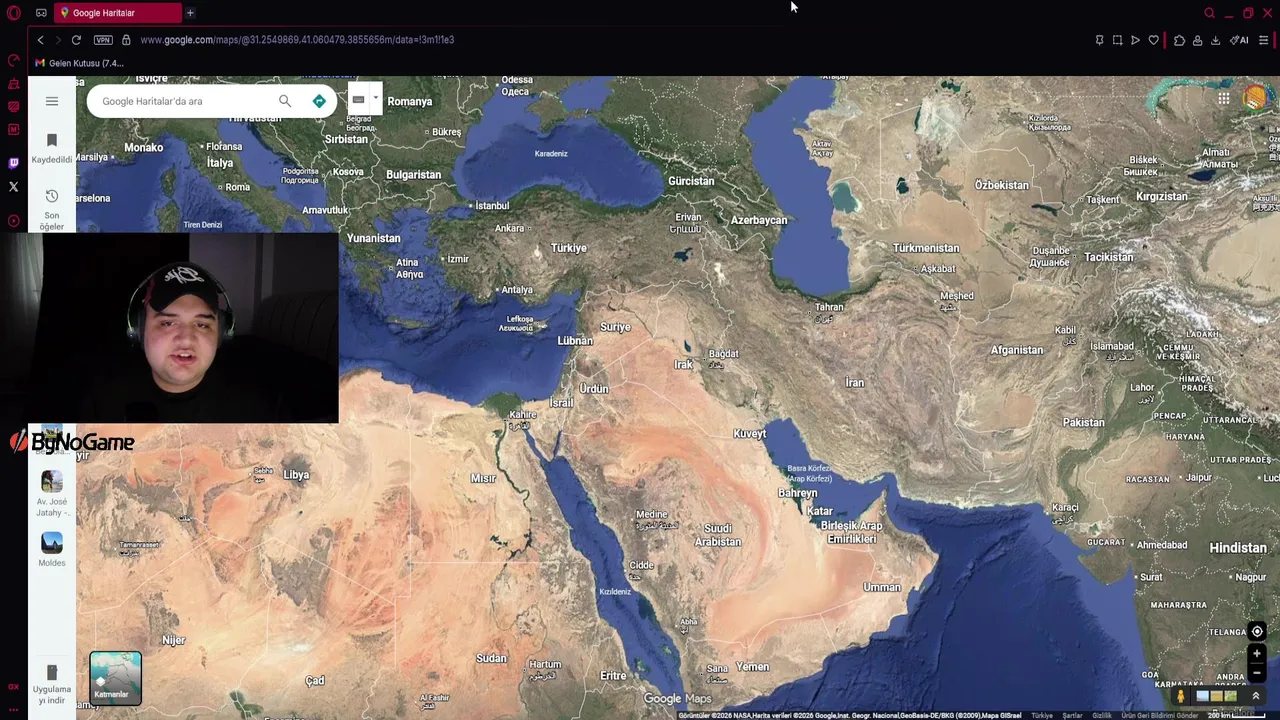Open browser downloads icon
Image resolution: width=1280 pixels, height=720 pixels.
(1215, 40)
